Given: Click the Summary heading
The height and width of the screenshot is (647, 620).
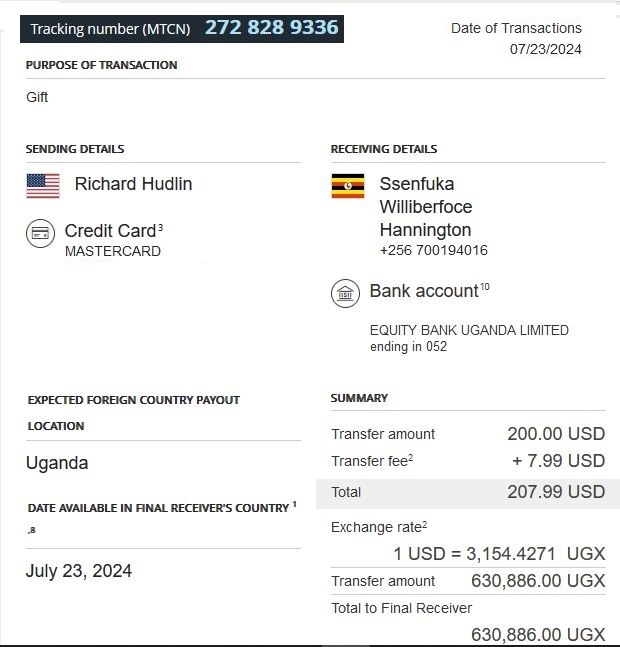Looking at the screenshot, I should (x=359, y=398).
